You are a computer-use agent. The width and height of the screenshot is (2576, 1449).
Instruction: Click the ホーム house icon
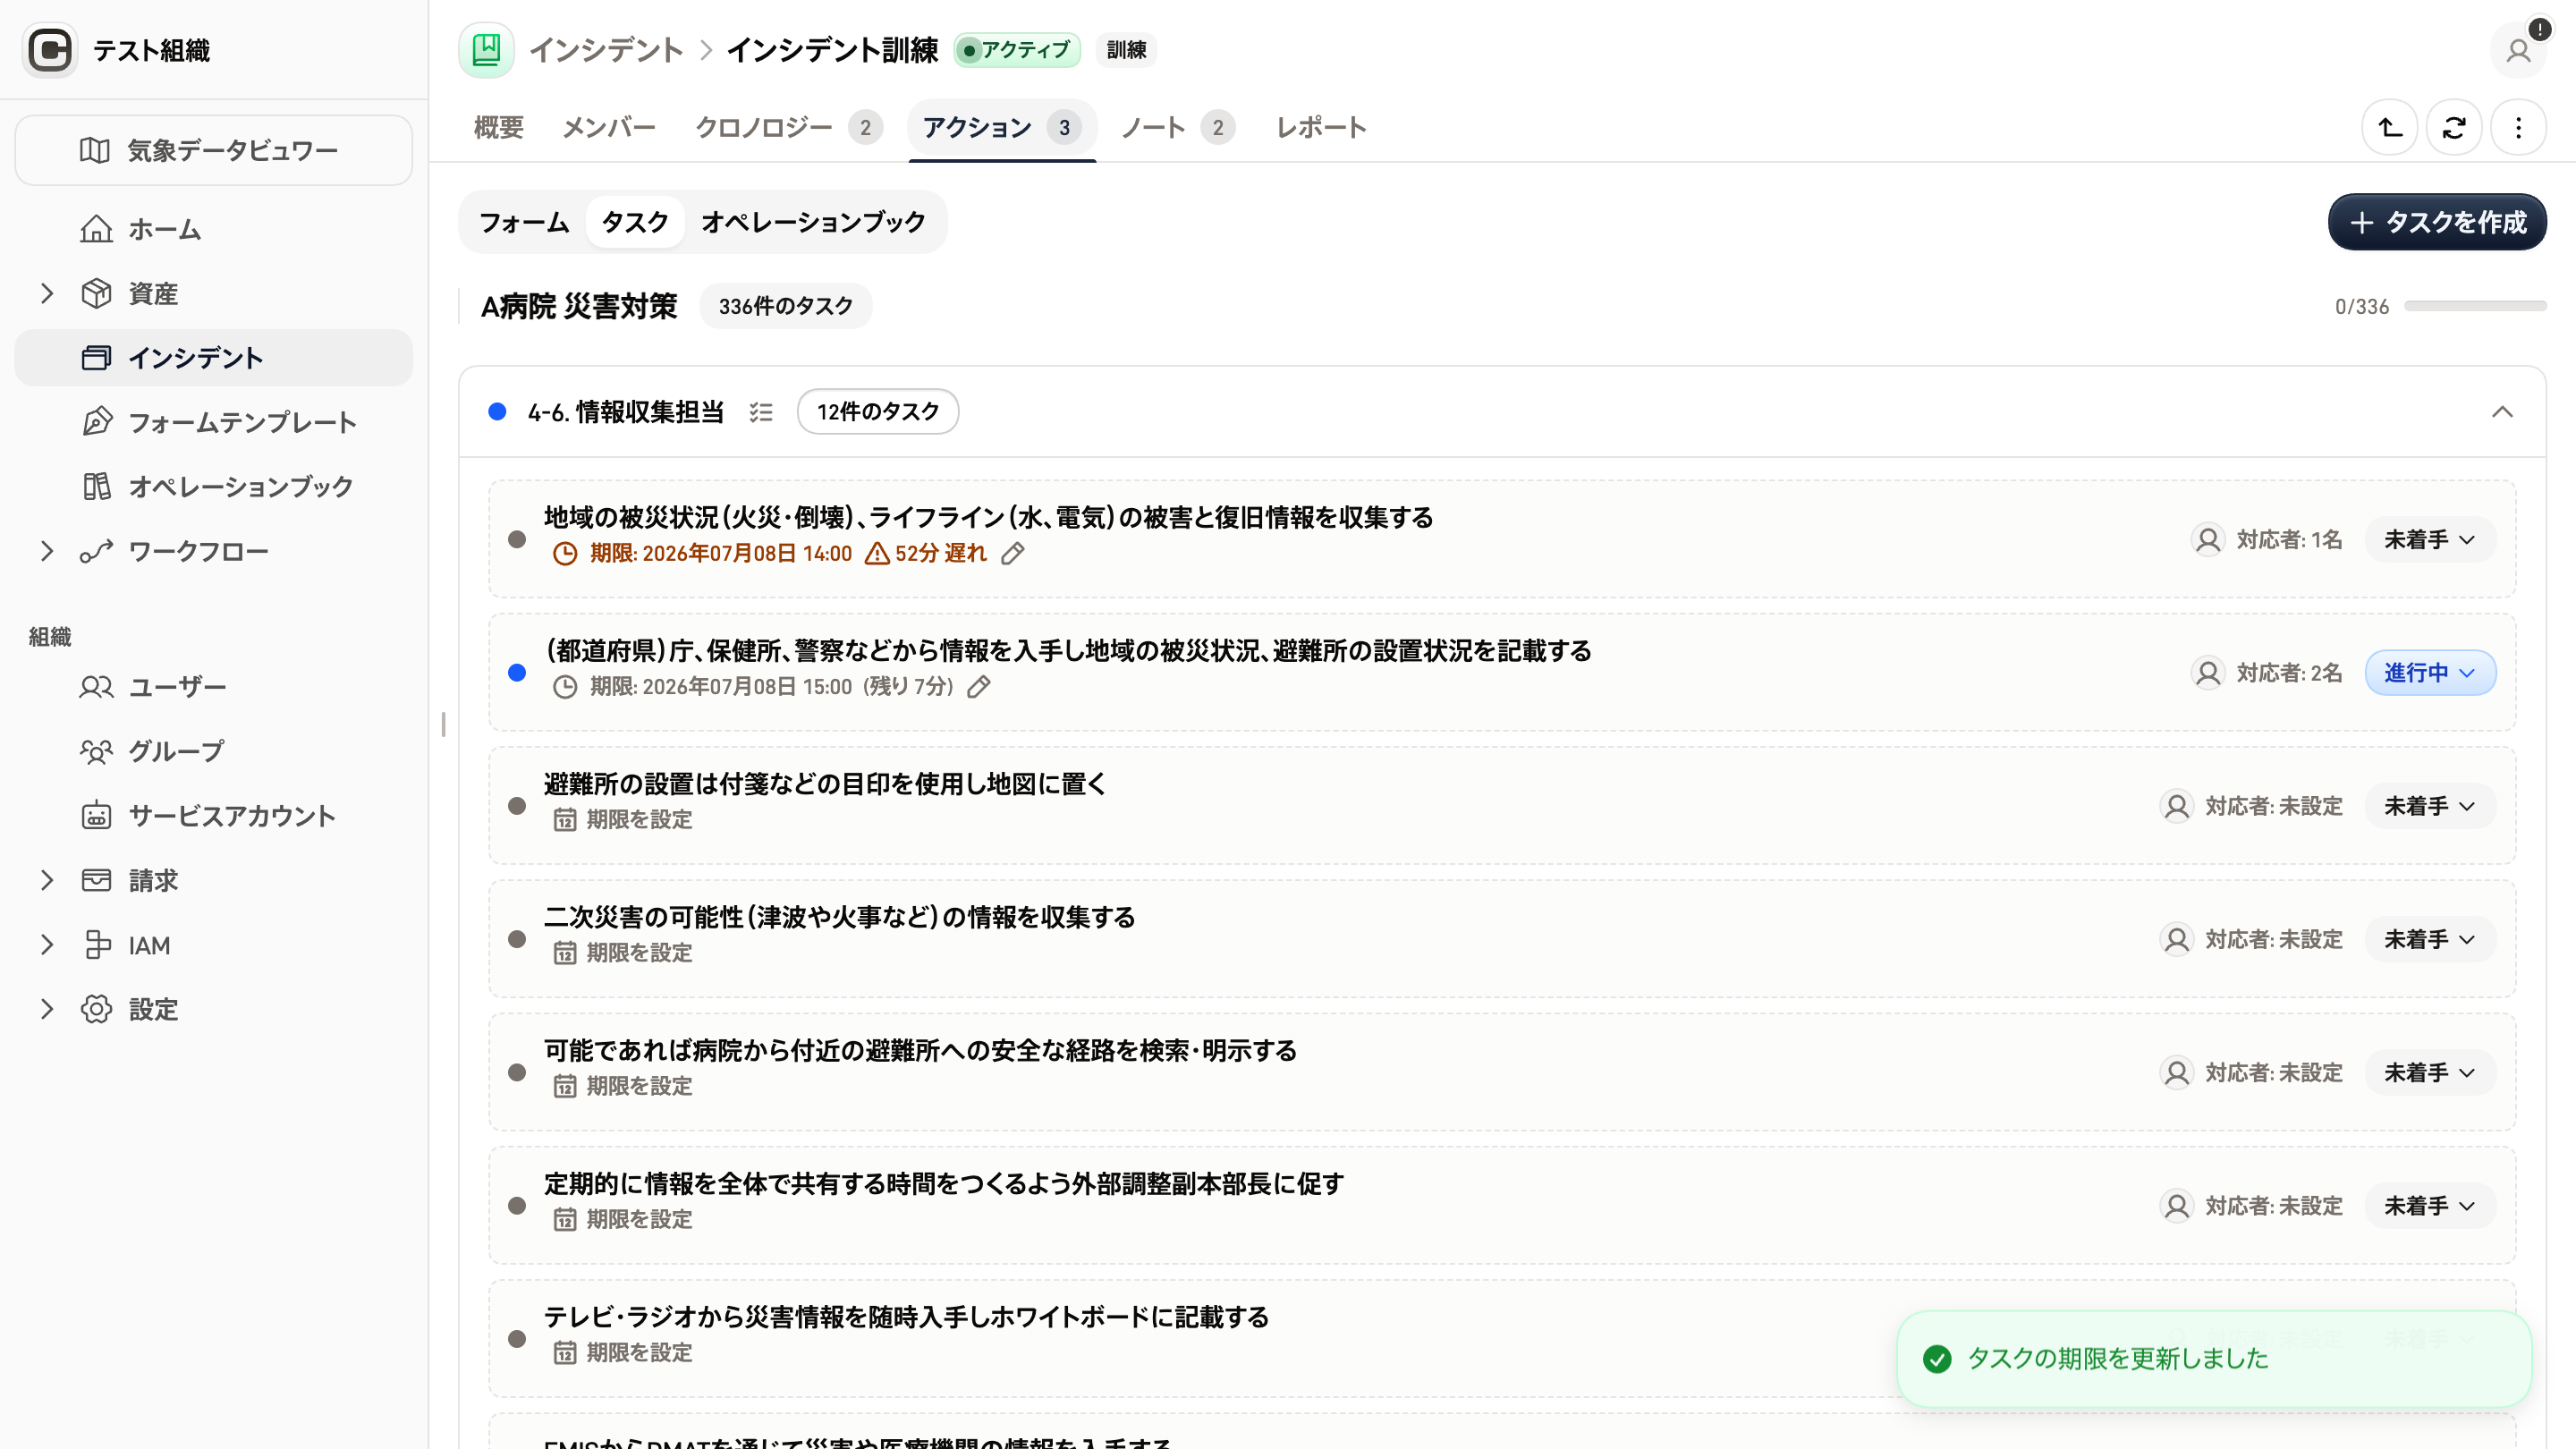click(96, 229)
